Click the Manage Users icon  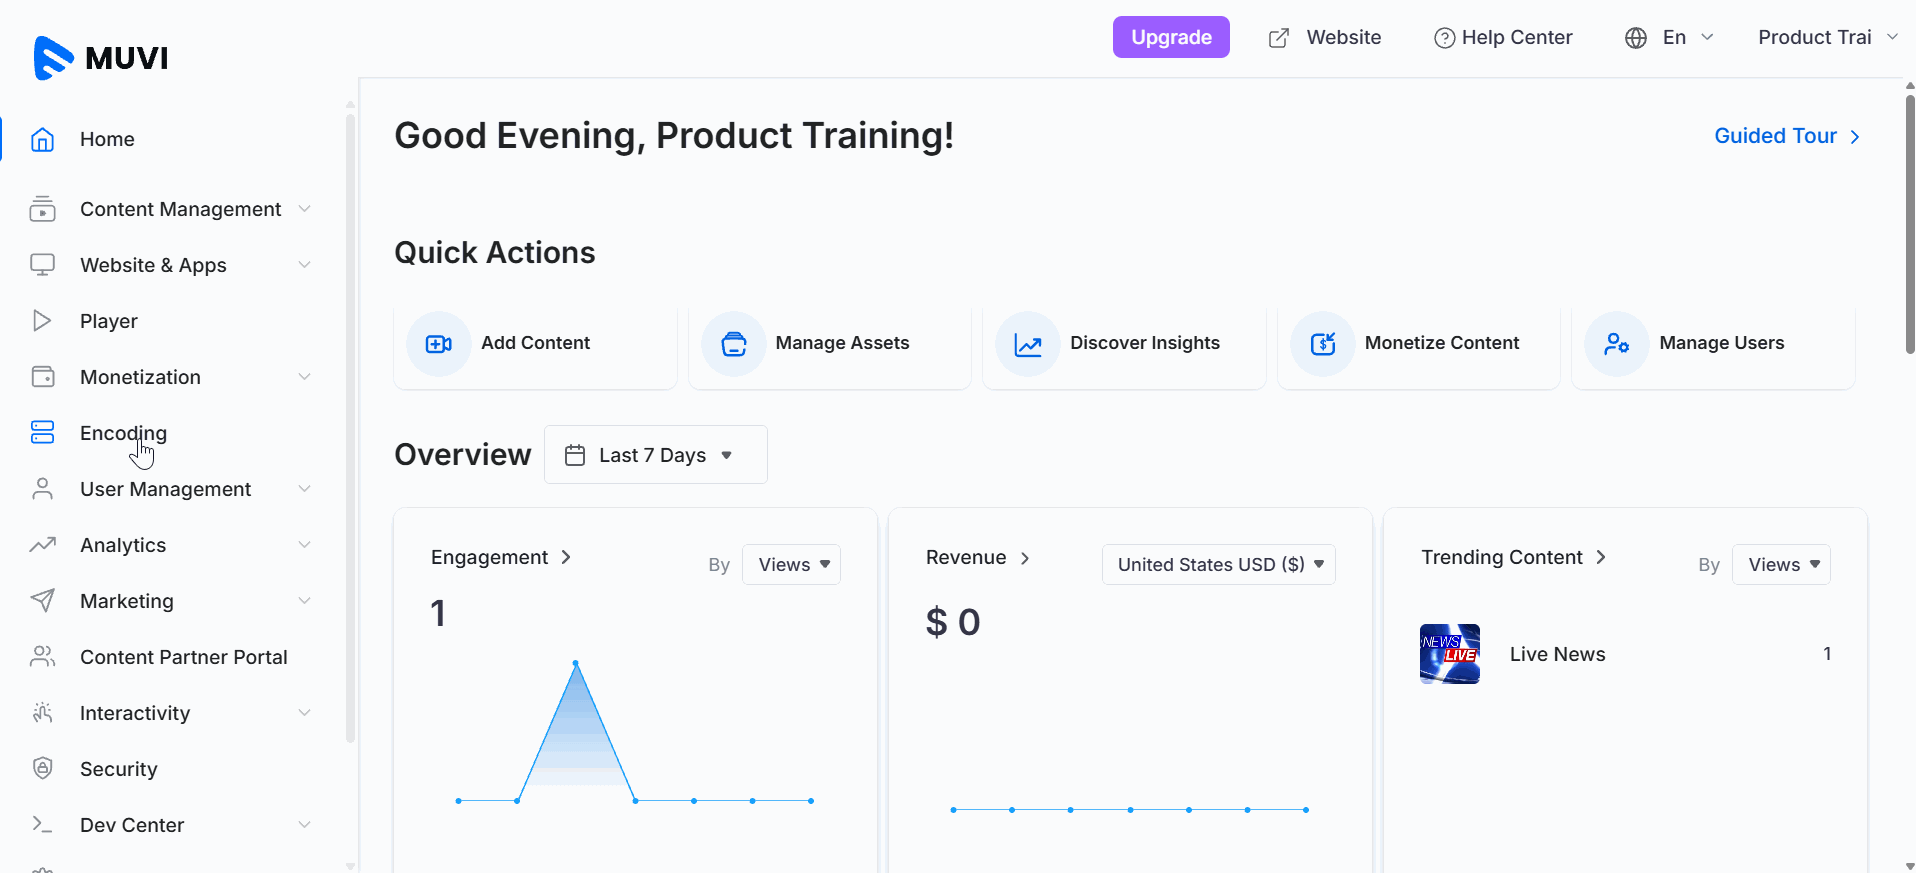click(1617, 344)
